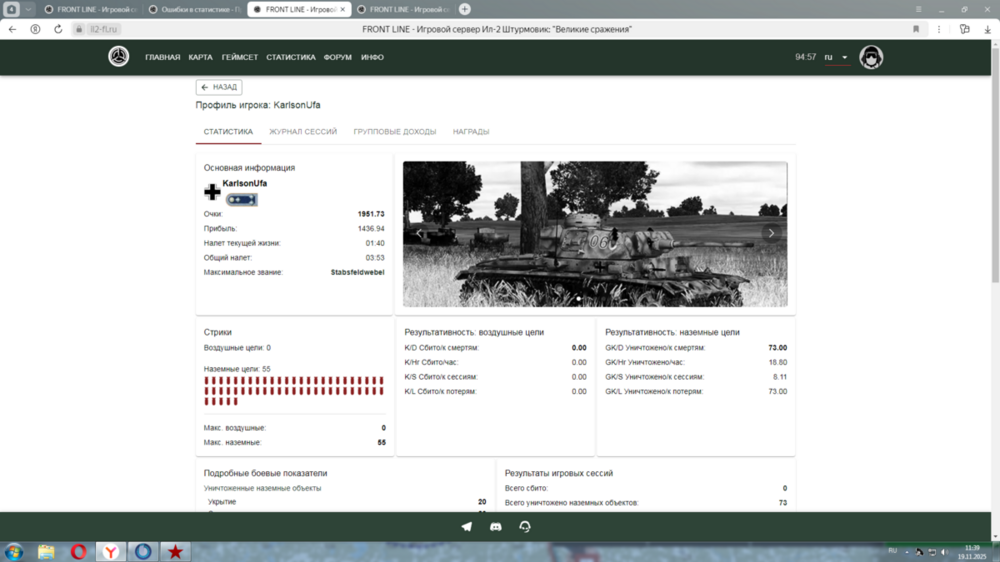Viewport: 1000px width, 562px height.
Task: Show next image in tank carousel
Action: 771,233
